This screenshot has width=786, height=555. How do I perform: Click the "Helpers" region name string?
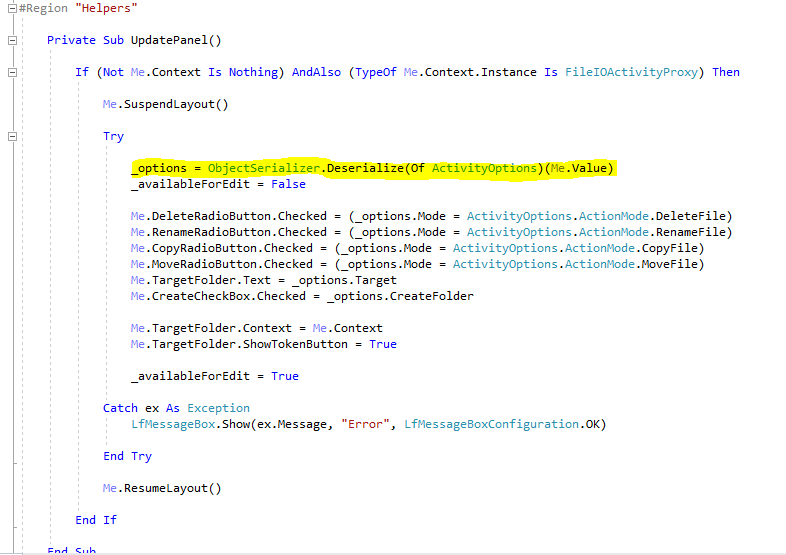coord(106,8)
